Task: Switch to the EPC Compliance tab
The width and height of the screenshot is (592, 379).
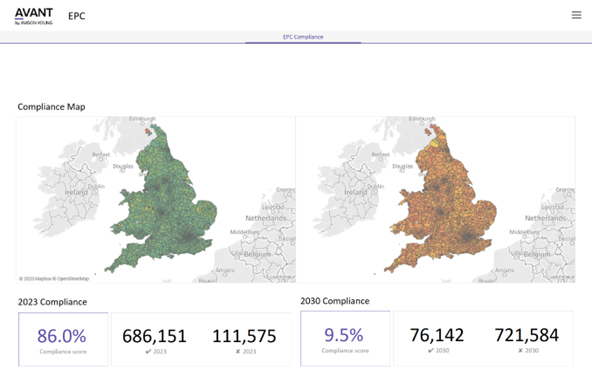Action: pyautogui.click(x=303, y=37)
